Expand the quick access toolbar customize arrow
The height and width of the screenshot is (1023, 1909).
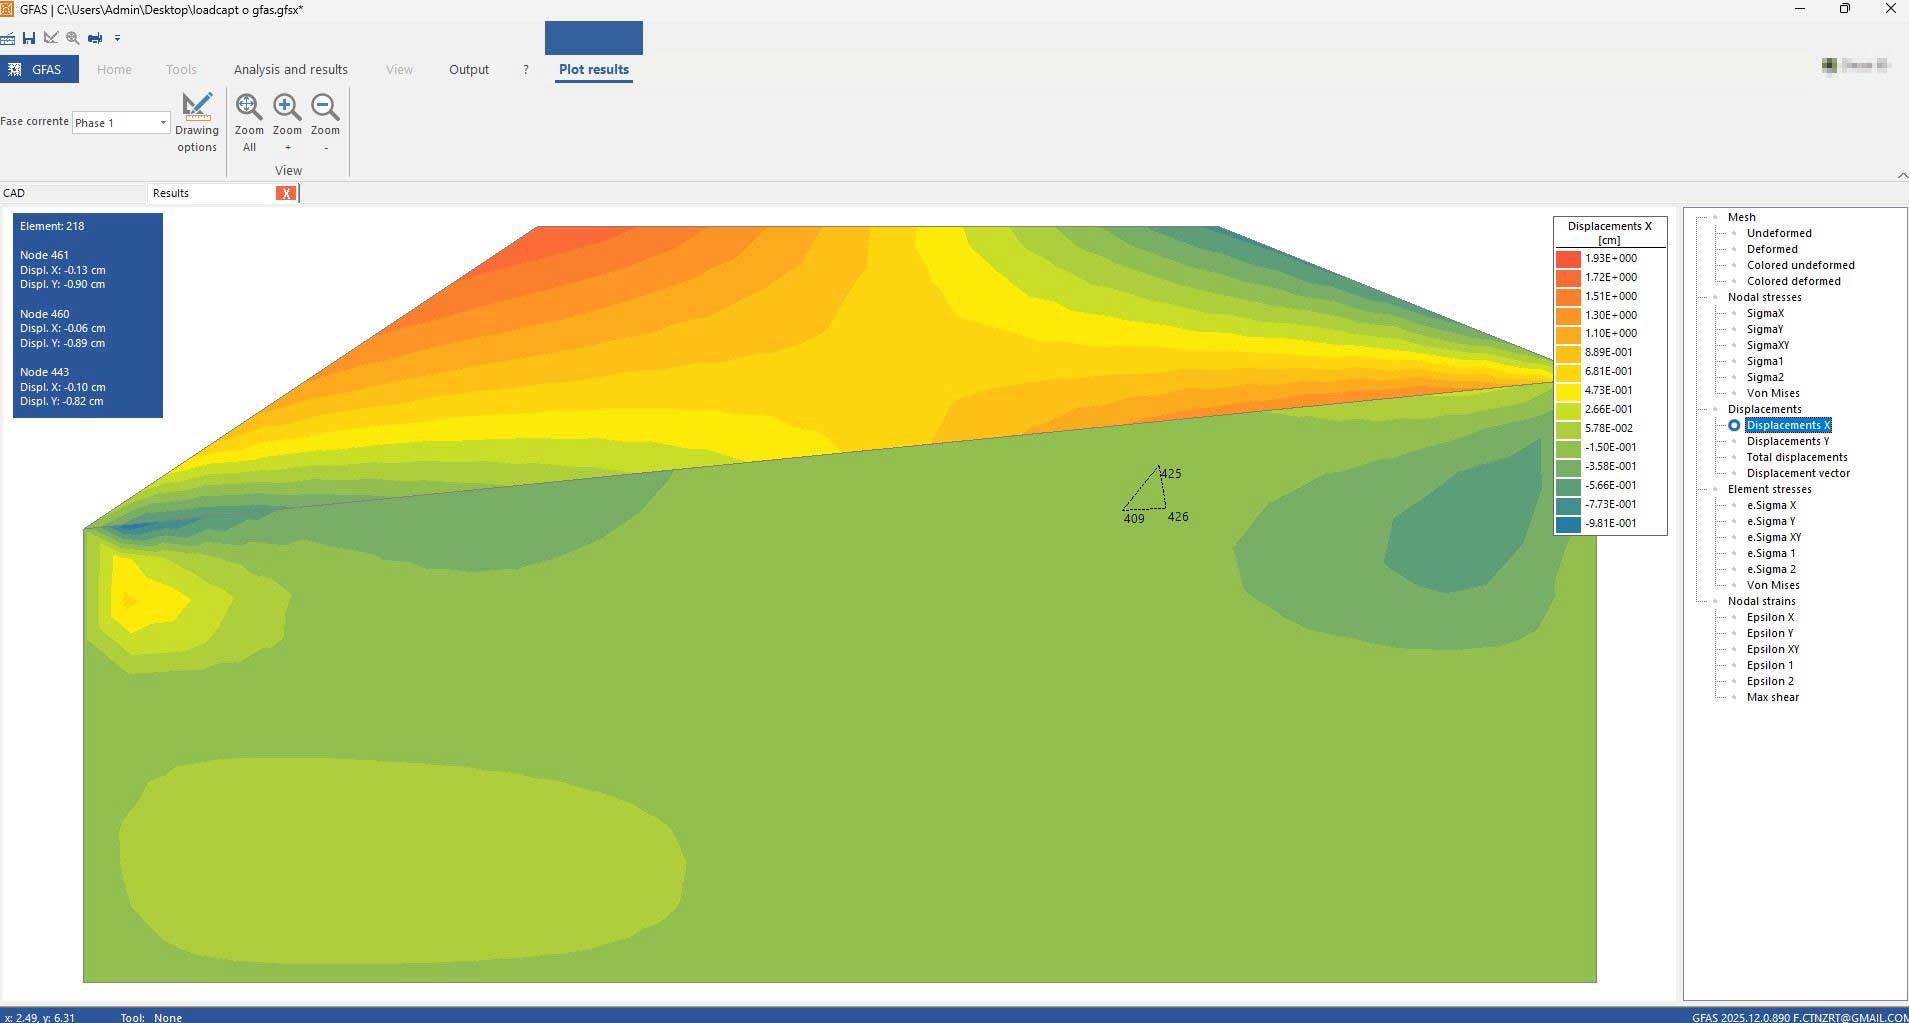117,39
